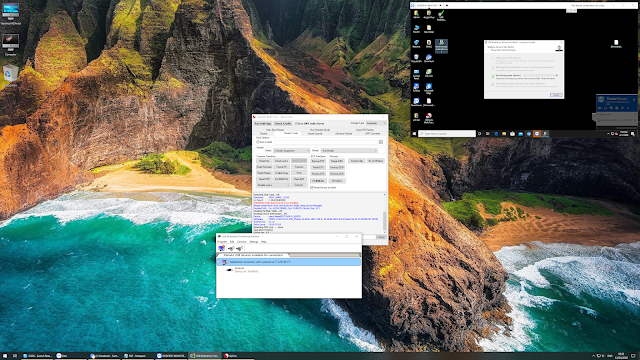
Task: Click the browse button beside loader path field
Action: [381, 142]
